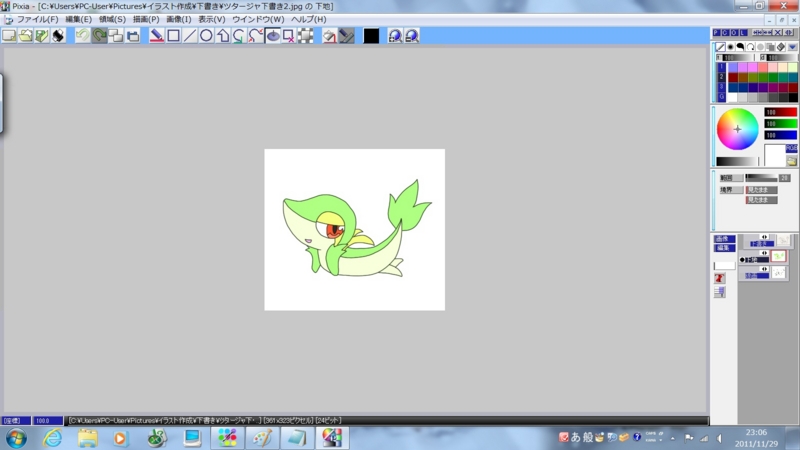This screenshot has width=800, height=450.
Task: Click the Print toolbar icon
Action: [x=58, y=35]
